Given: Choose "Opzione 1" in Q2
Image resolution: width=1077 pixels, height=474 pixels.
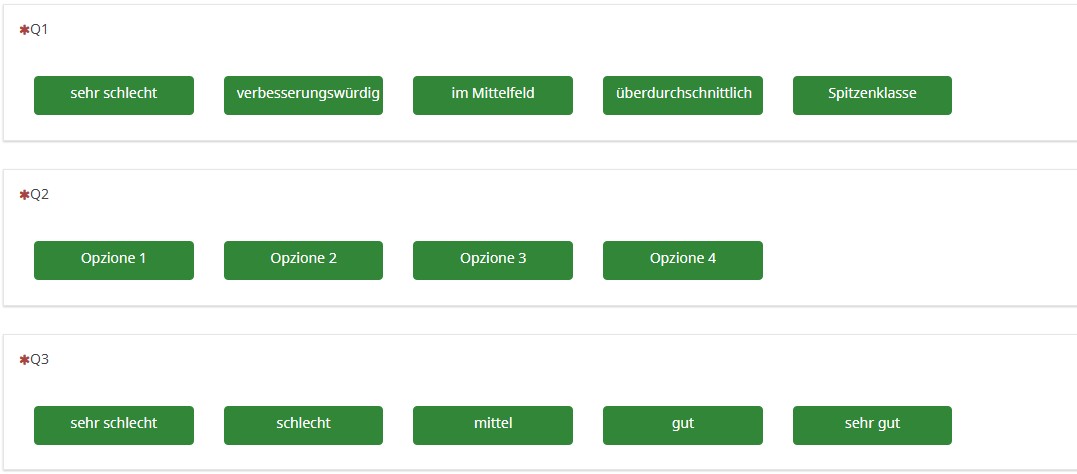Looking at the screenshot, I should click(113, 260).
